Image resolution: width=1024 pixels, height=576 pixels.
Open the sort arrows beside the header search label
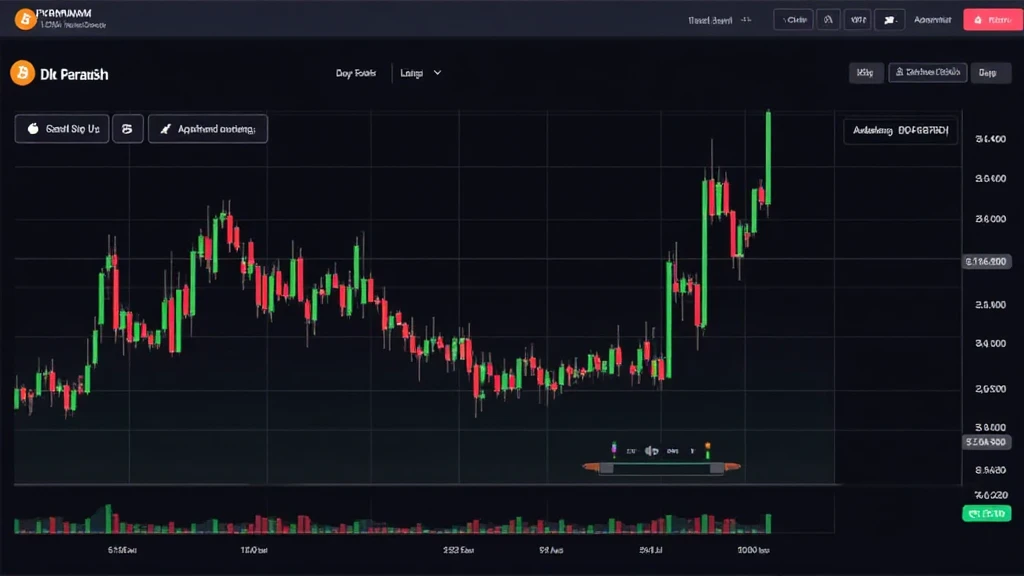745,19
